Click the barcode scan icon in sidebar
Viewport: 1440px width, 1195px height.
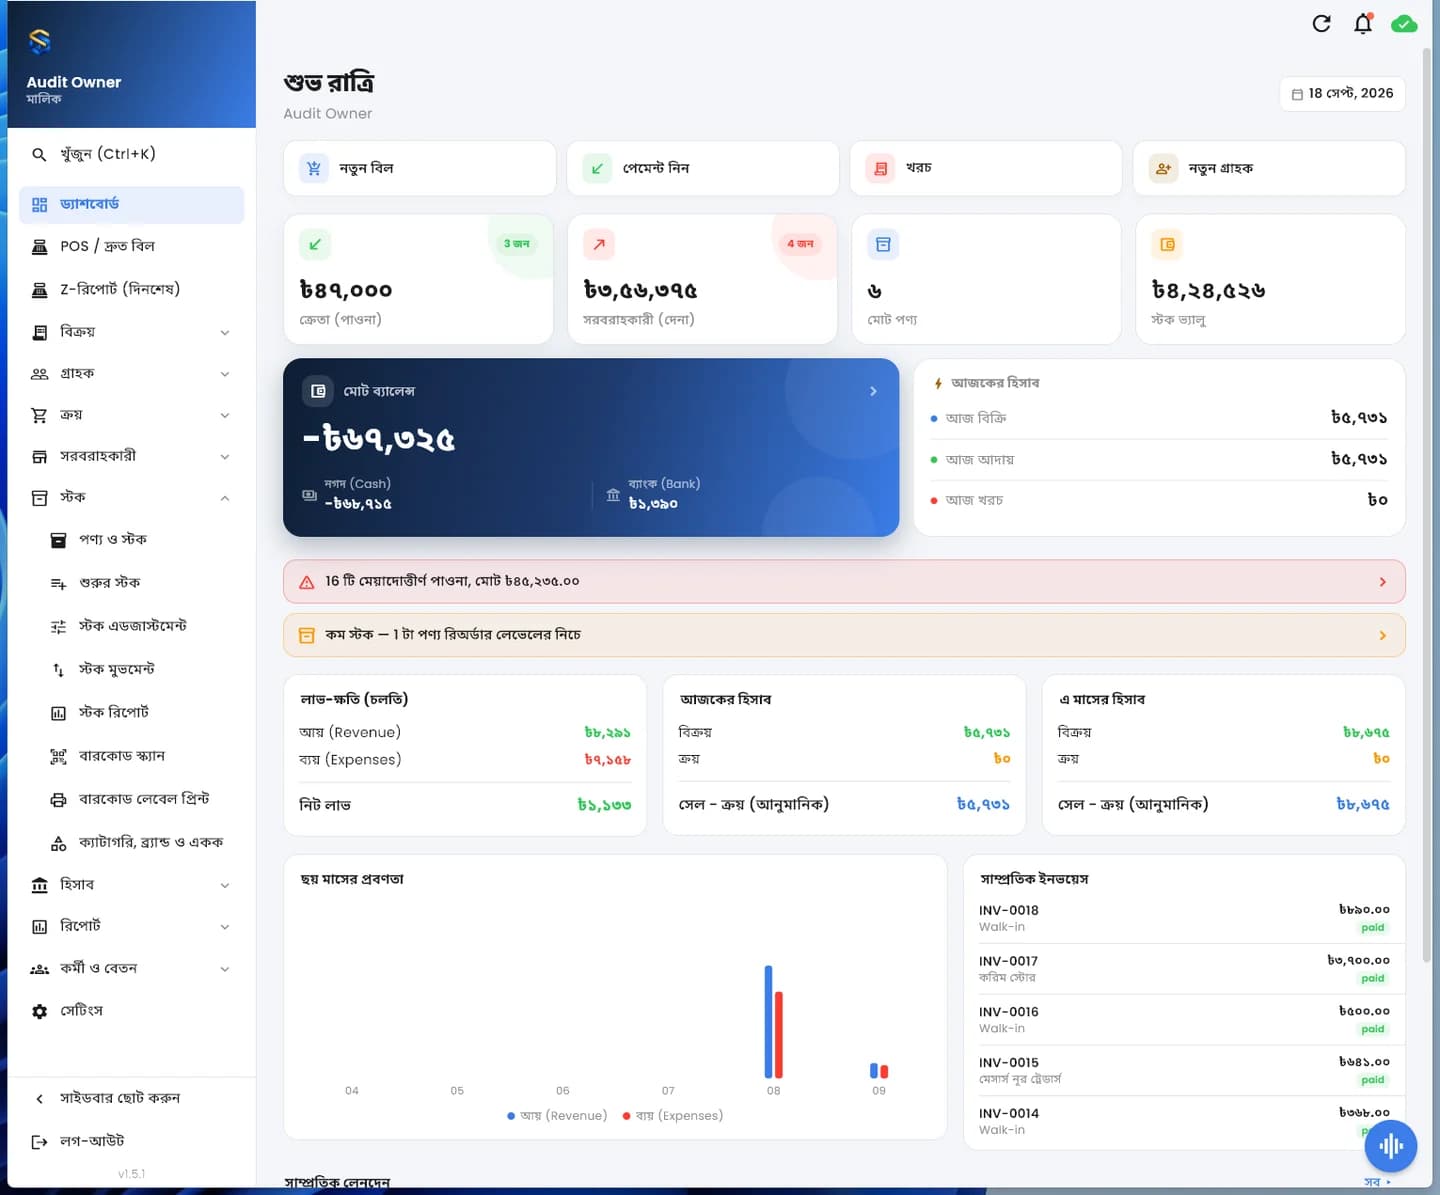58,756
